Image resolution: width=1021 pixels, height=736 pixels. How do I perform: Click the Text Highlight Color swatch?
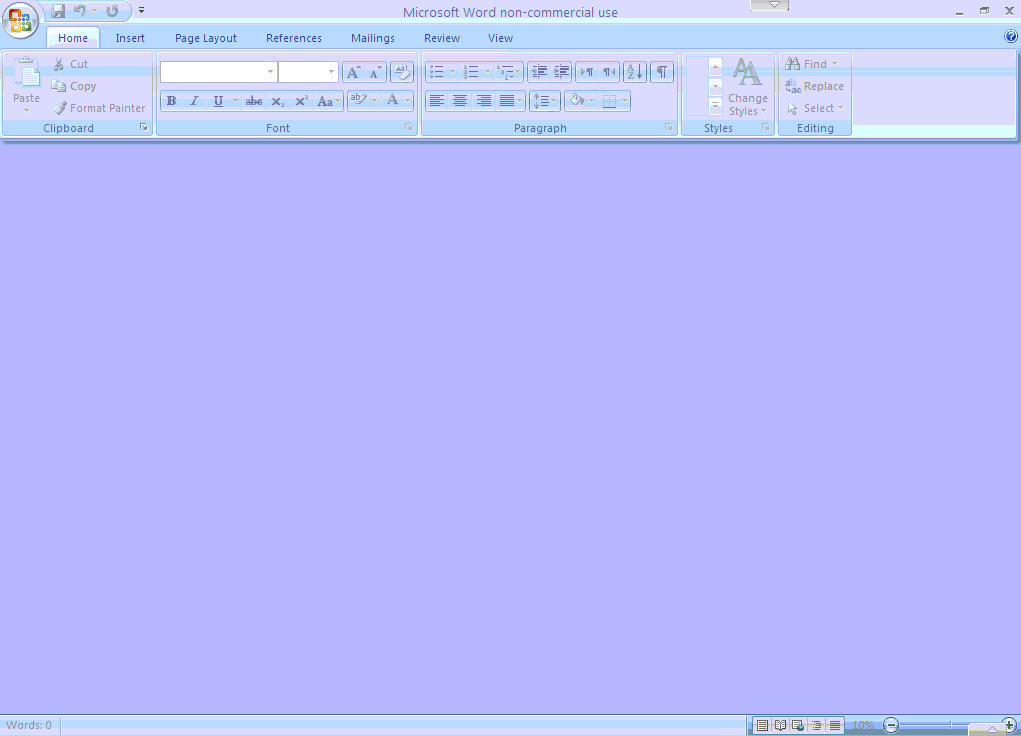point(359,100)
